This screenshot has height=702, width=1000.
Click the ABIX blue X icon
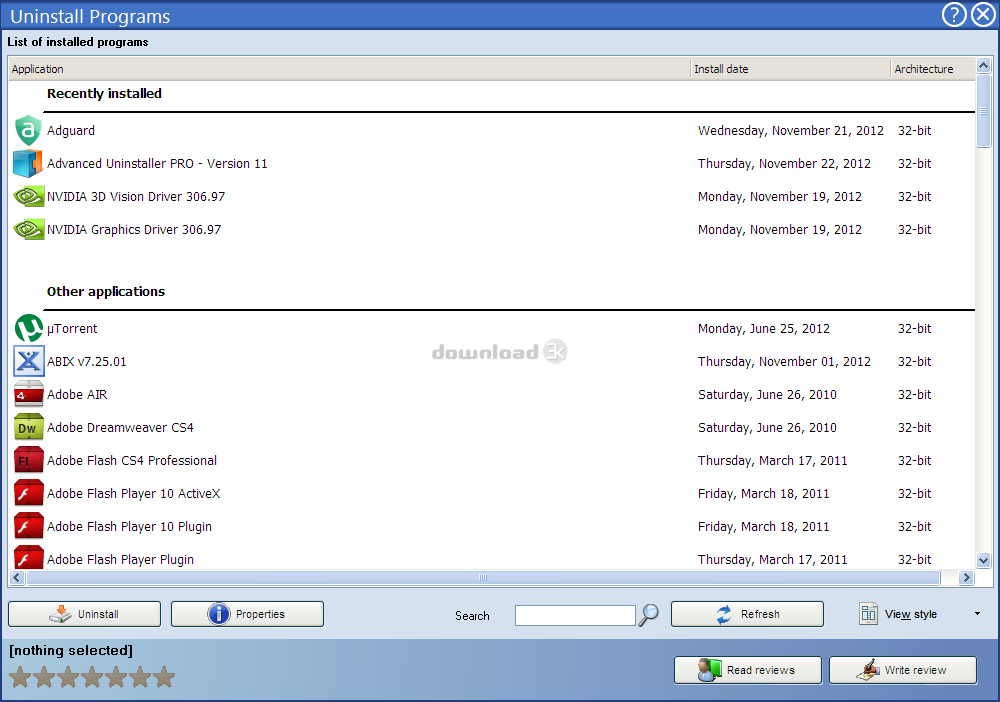[29, 362]
